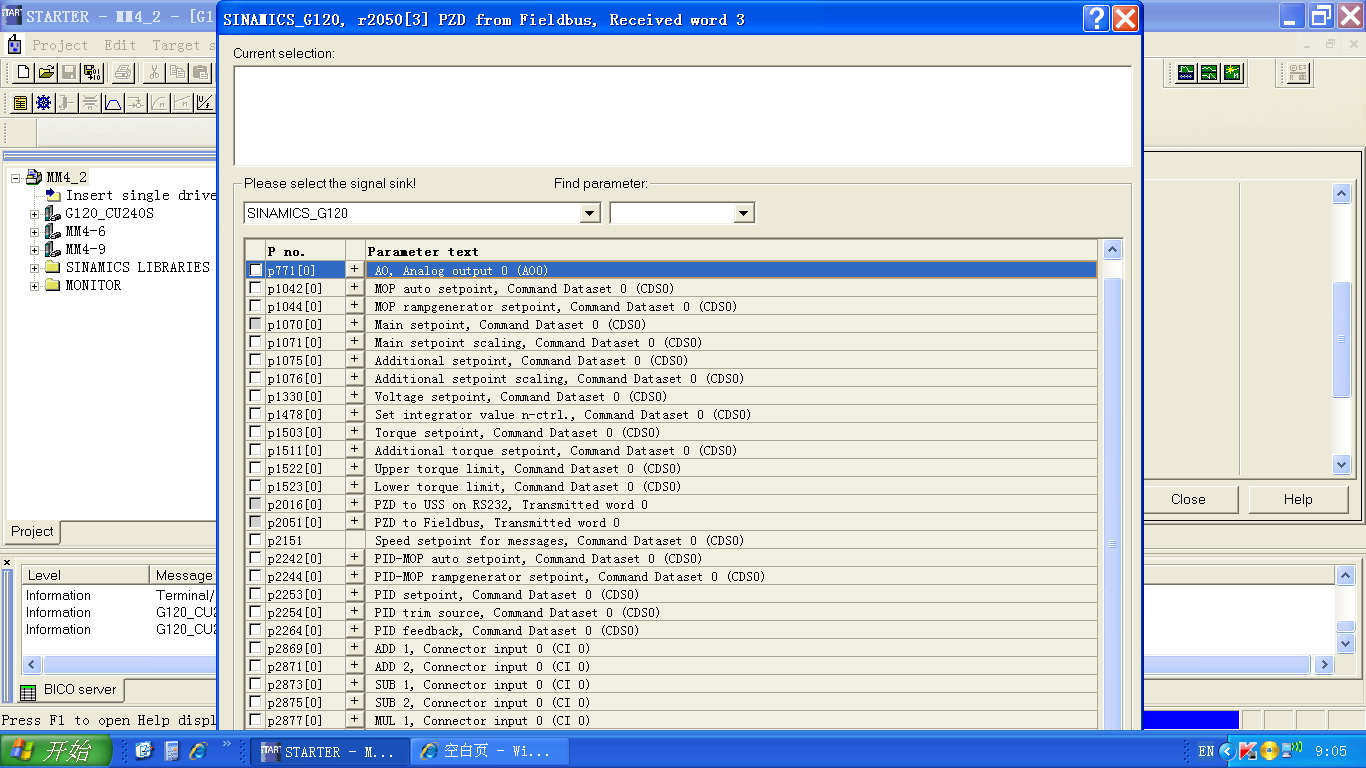The width and height of the screenshot is (1366, 768).
Task: Tick the checkbox for p771[0]
Action: click(x=256, y=270)
